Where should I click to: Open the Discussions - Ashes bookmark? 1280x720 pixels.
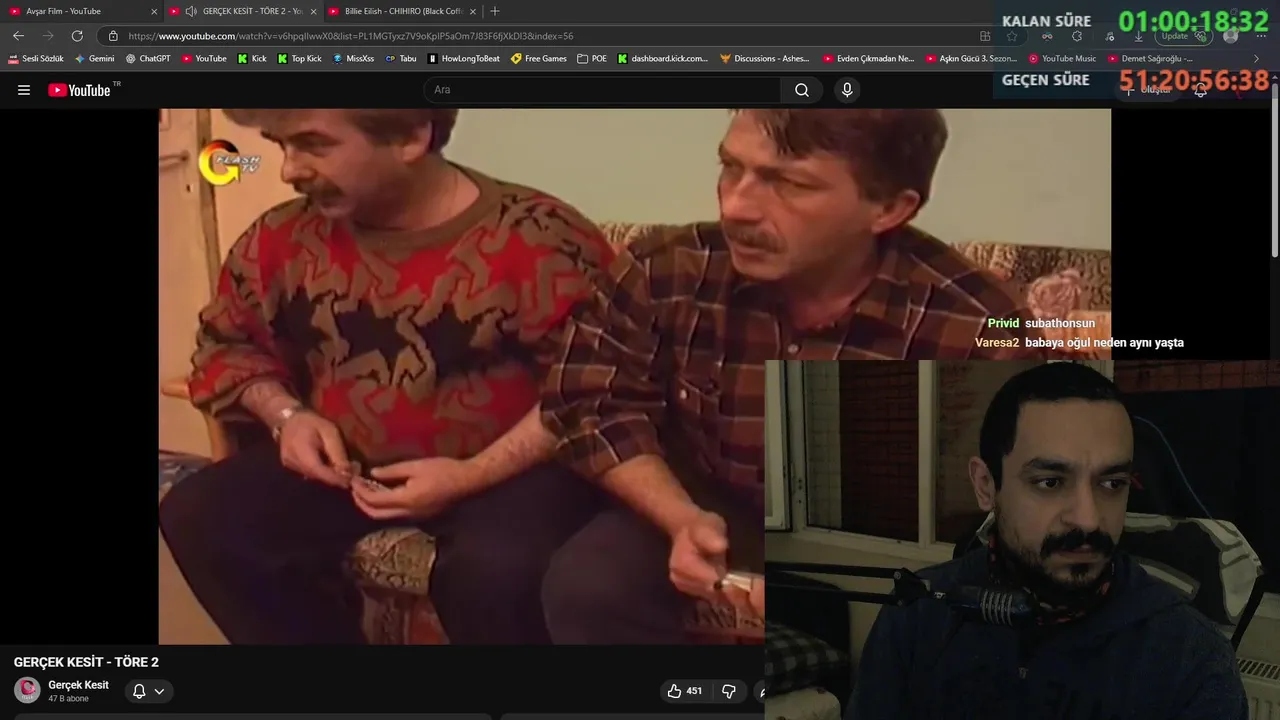click(x=765, y=58)
